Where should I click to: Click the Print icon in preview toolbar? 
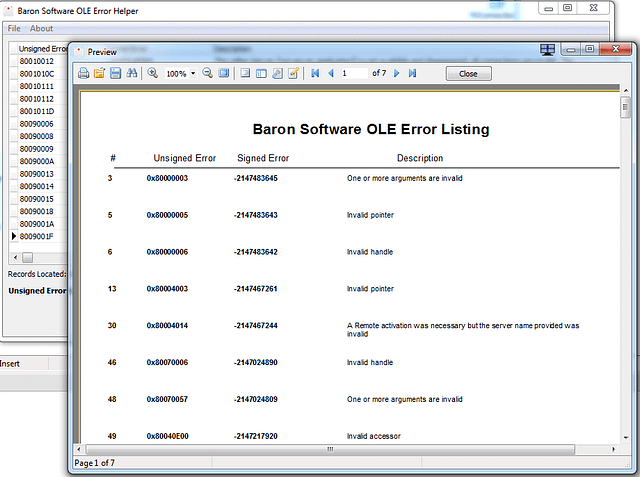[x=84, y=73]
